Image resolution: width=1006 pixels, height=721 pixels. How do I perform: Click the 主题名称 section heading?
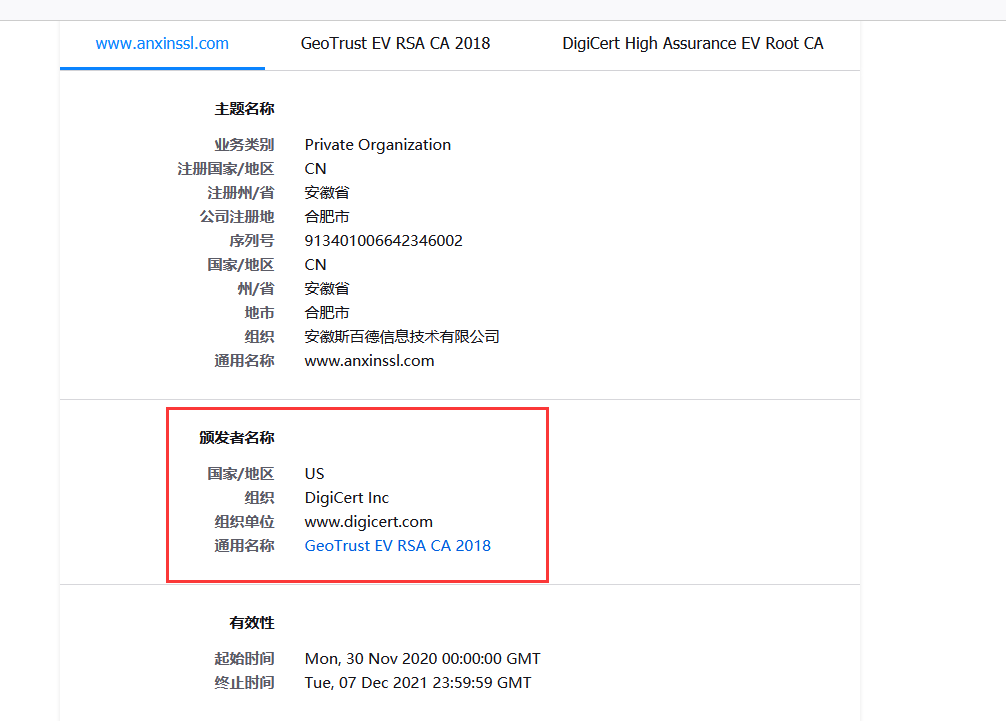(x=244, y=109)
